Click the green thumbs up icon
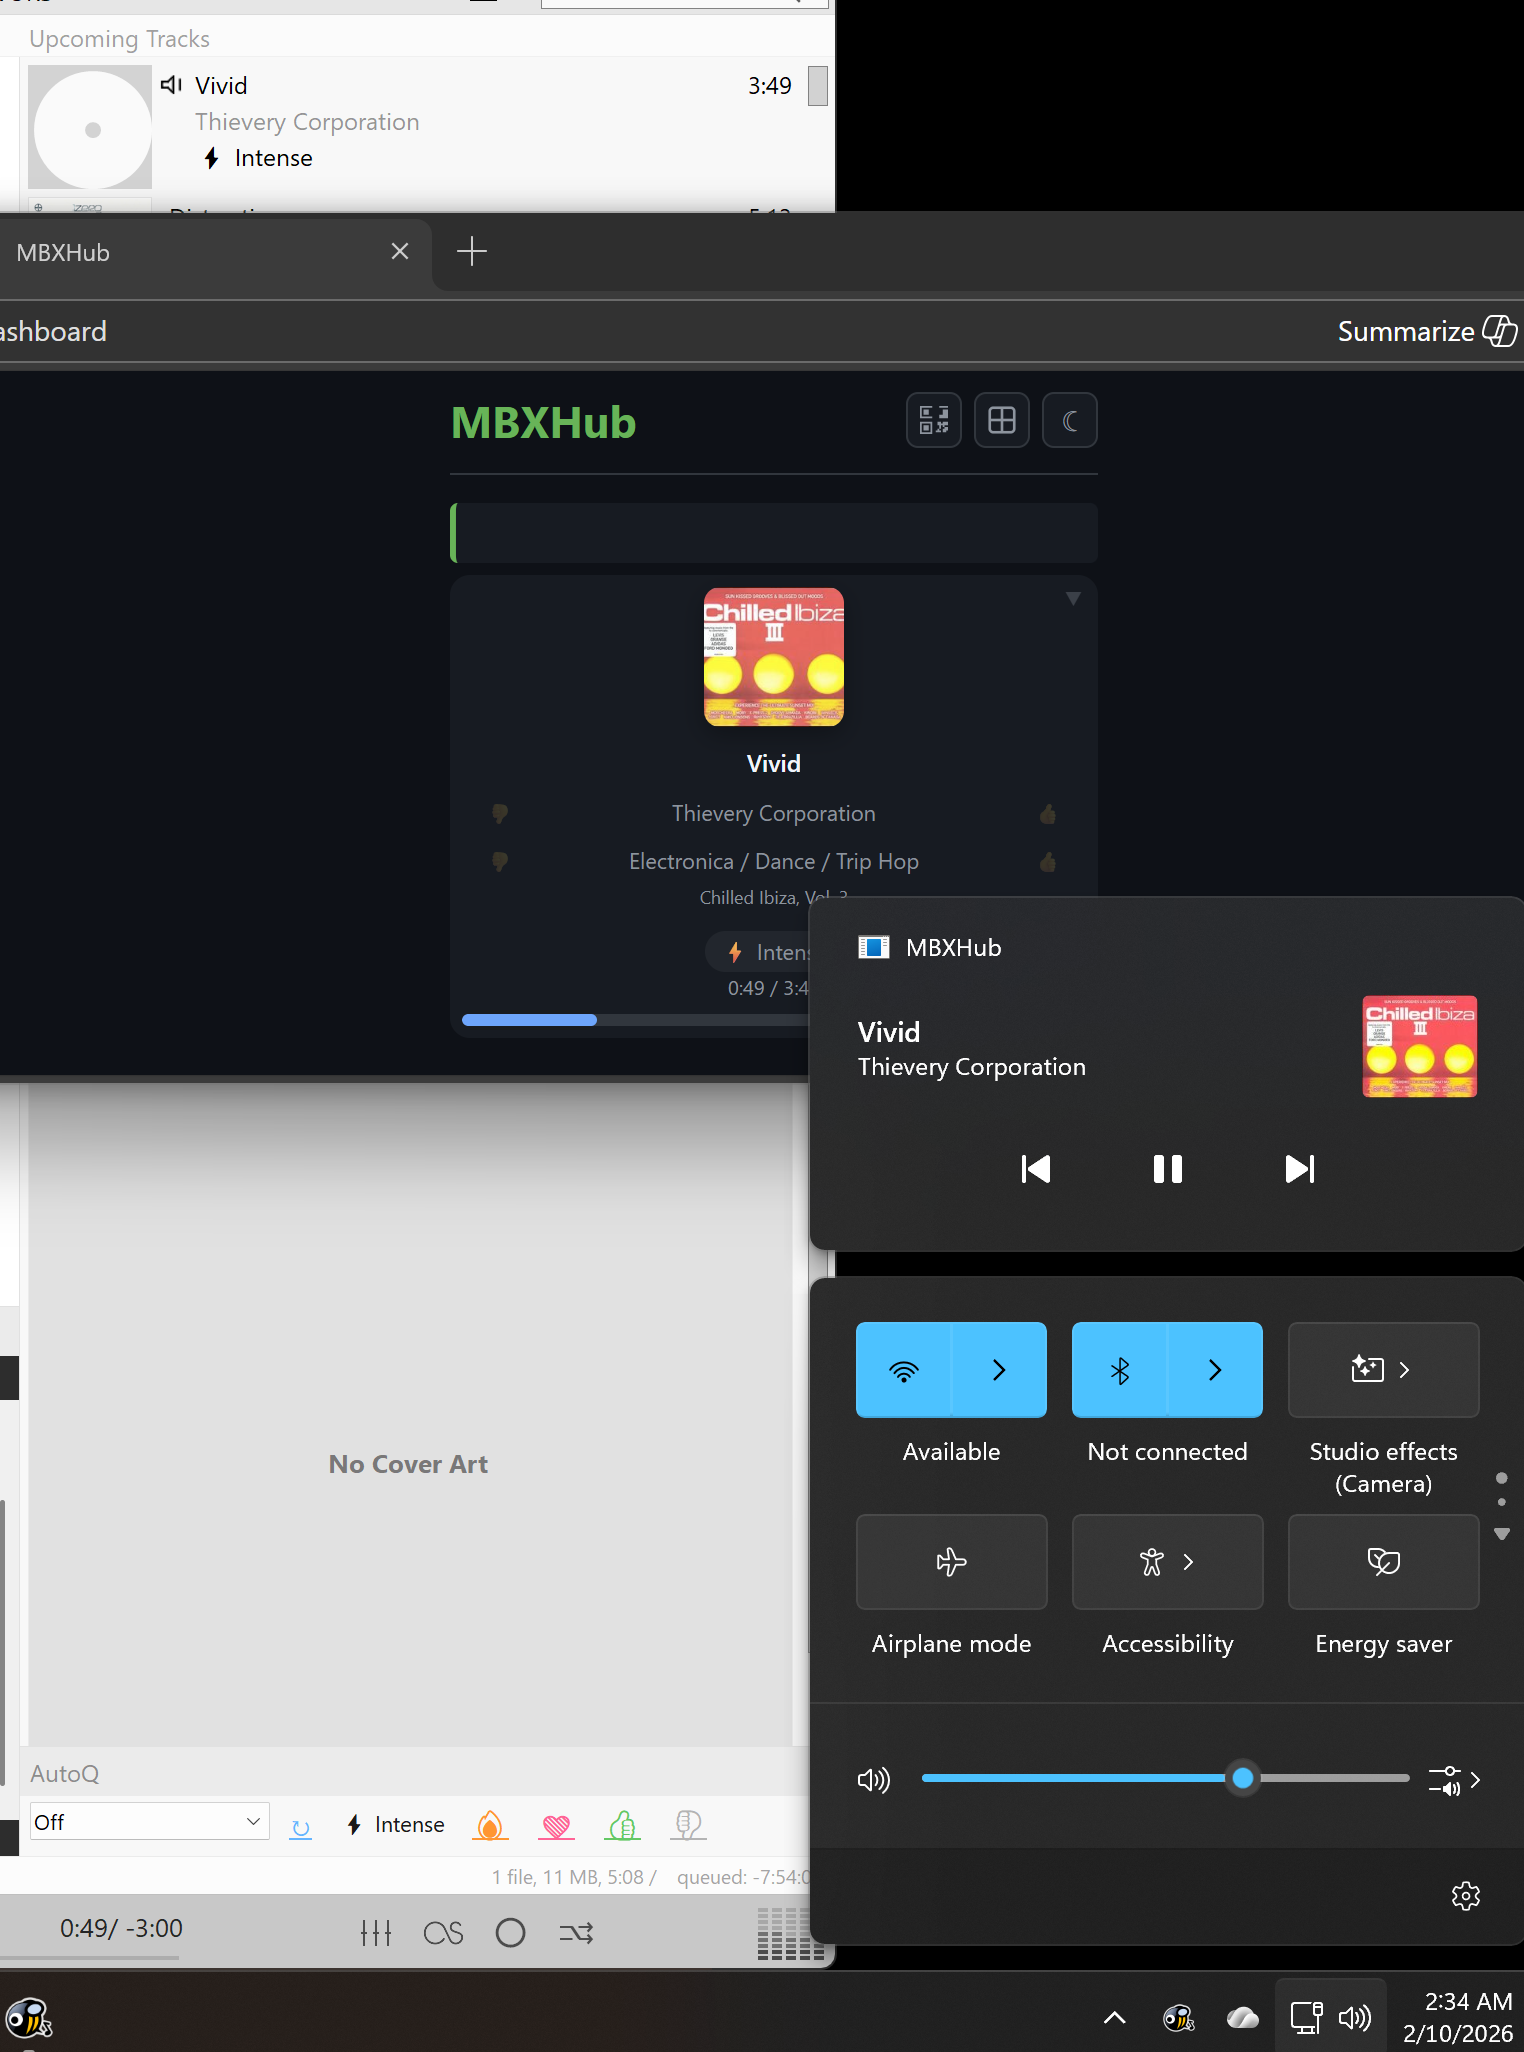 (x=623, y=1826)
